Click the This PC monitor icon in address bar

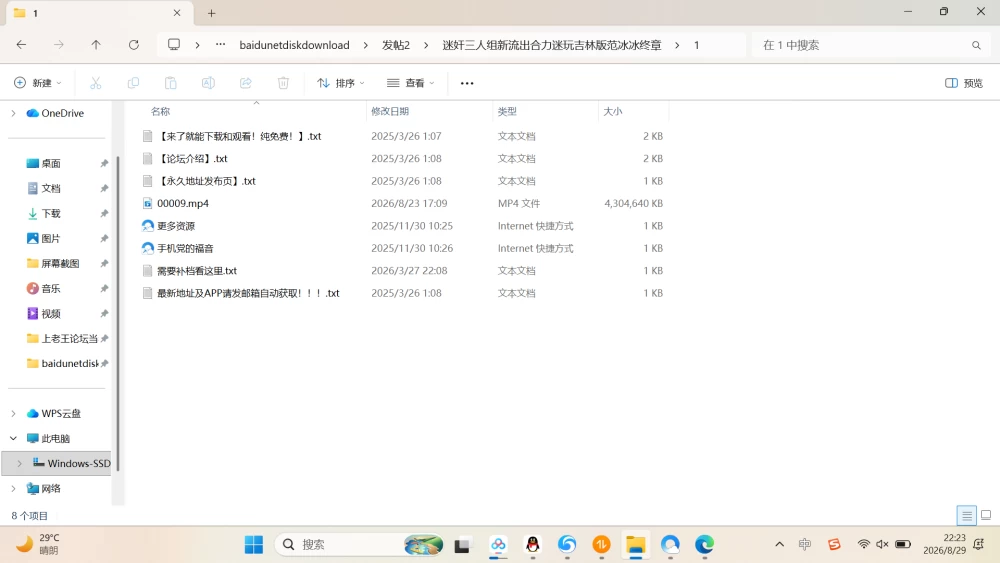[x=173, y=45]
